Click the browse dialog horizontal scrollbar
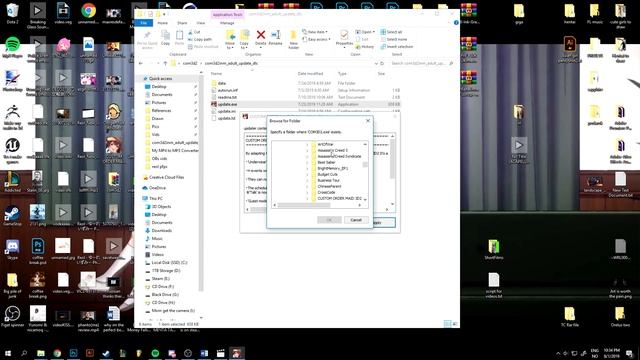Screen dimensions: 640x360 tap(304, 205)
